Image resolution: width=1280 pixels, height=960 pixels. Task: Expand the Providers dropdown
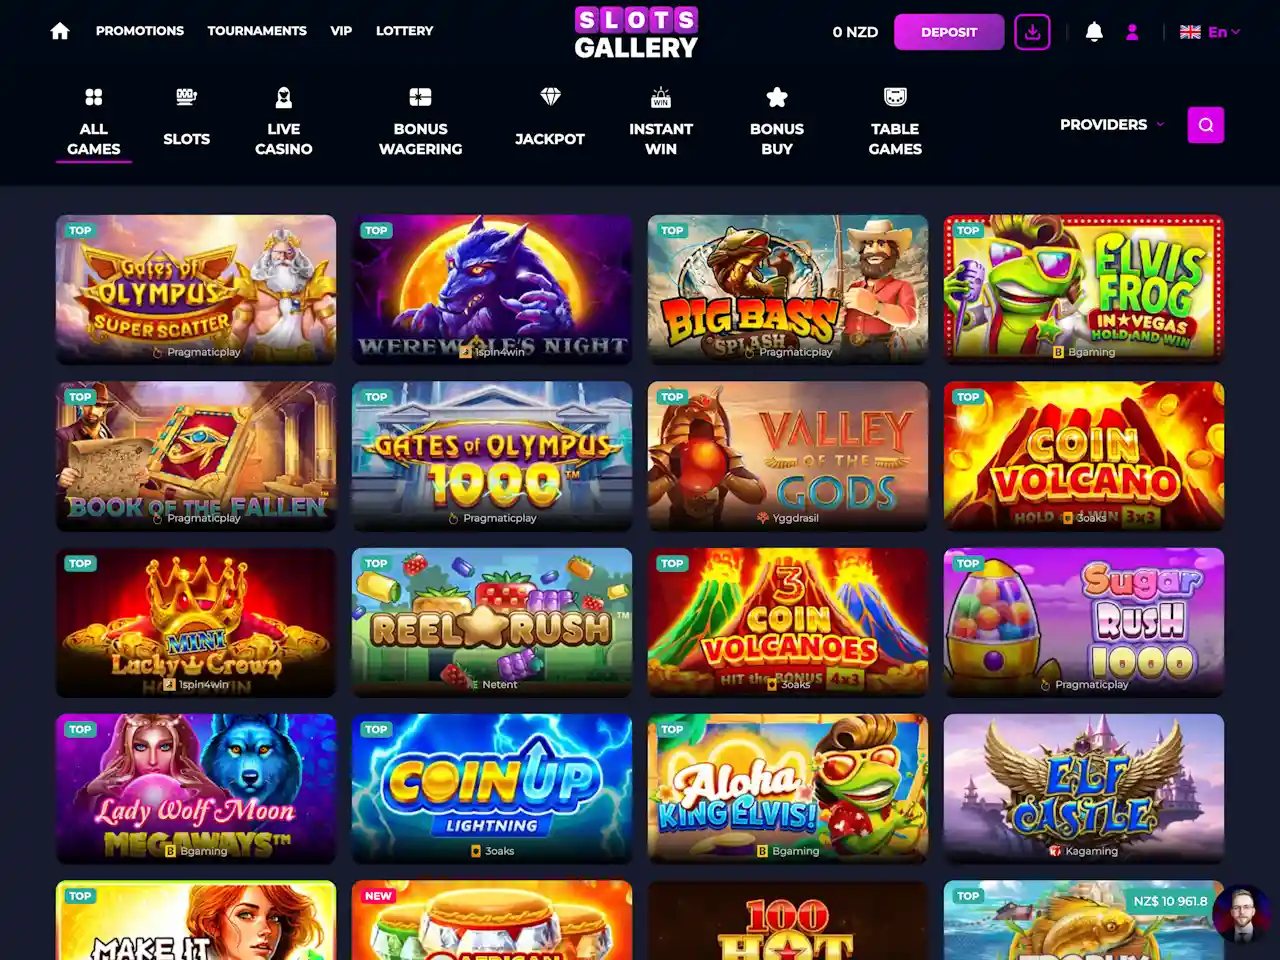1111,124
